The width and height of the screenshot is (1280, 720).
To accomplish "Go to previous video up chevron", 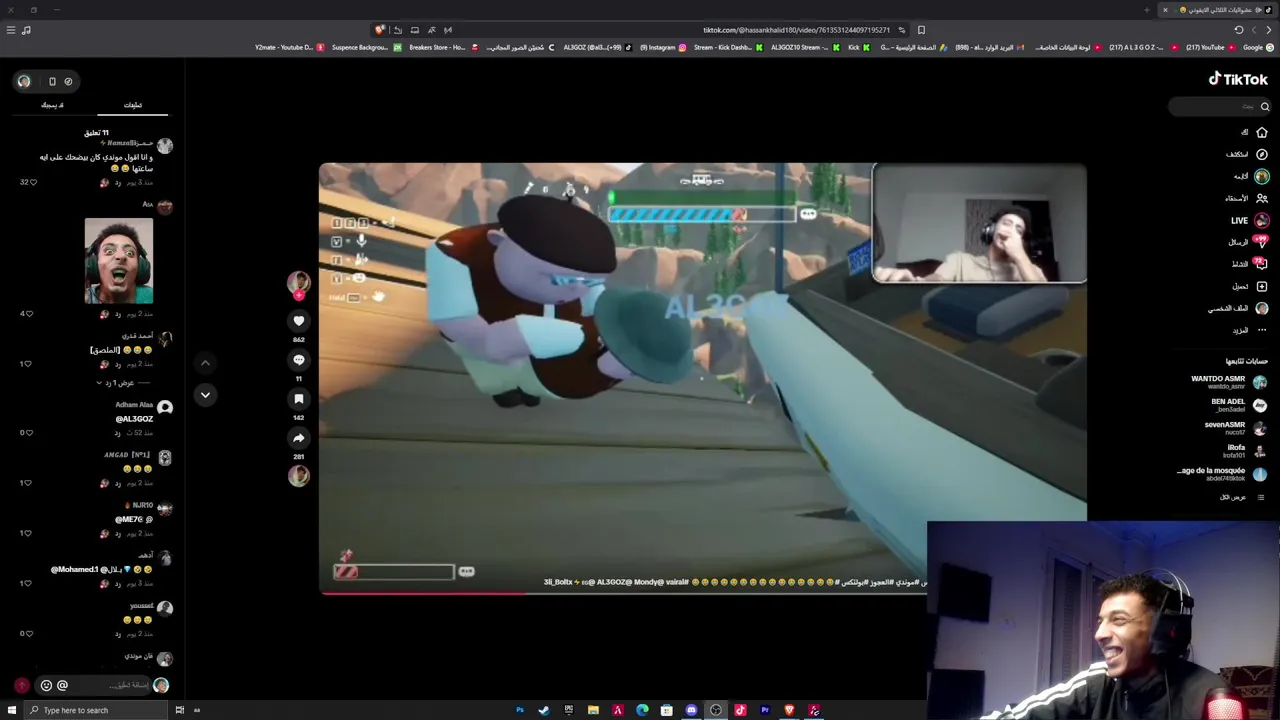I will [x=205, y=363].
